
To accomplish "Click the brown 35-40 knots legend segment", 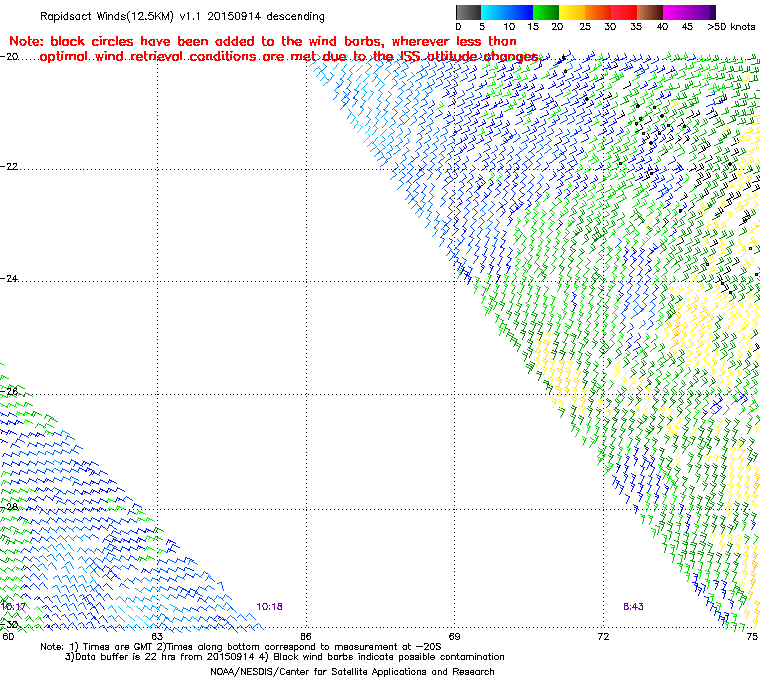I will (650, 12).
